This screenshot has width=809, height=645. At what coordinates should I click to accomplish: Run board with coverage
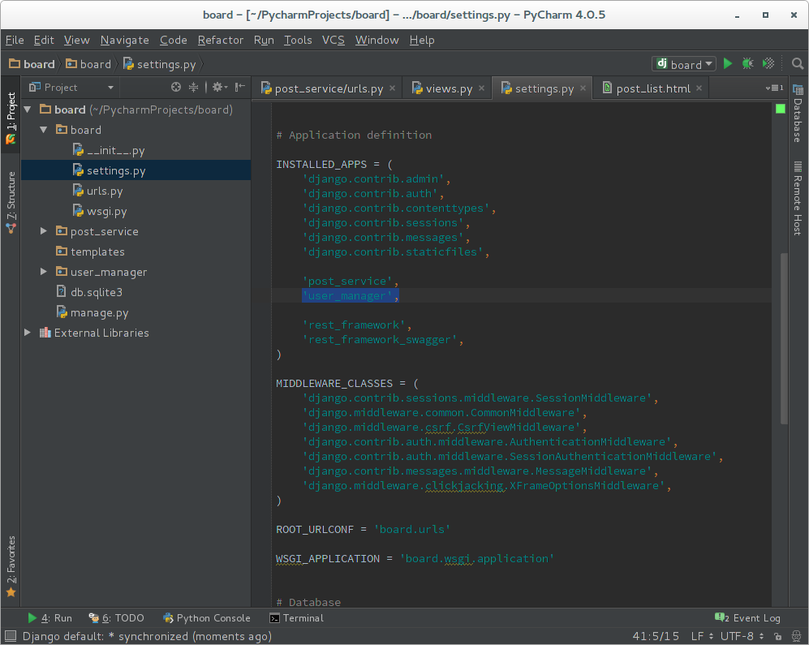click(768, 63)
